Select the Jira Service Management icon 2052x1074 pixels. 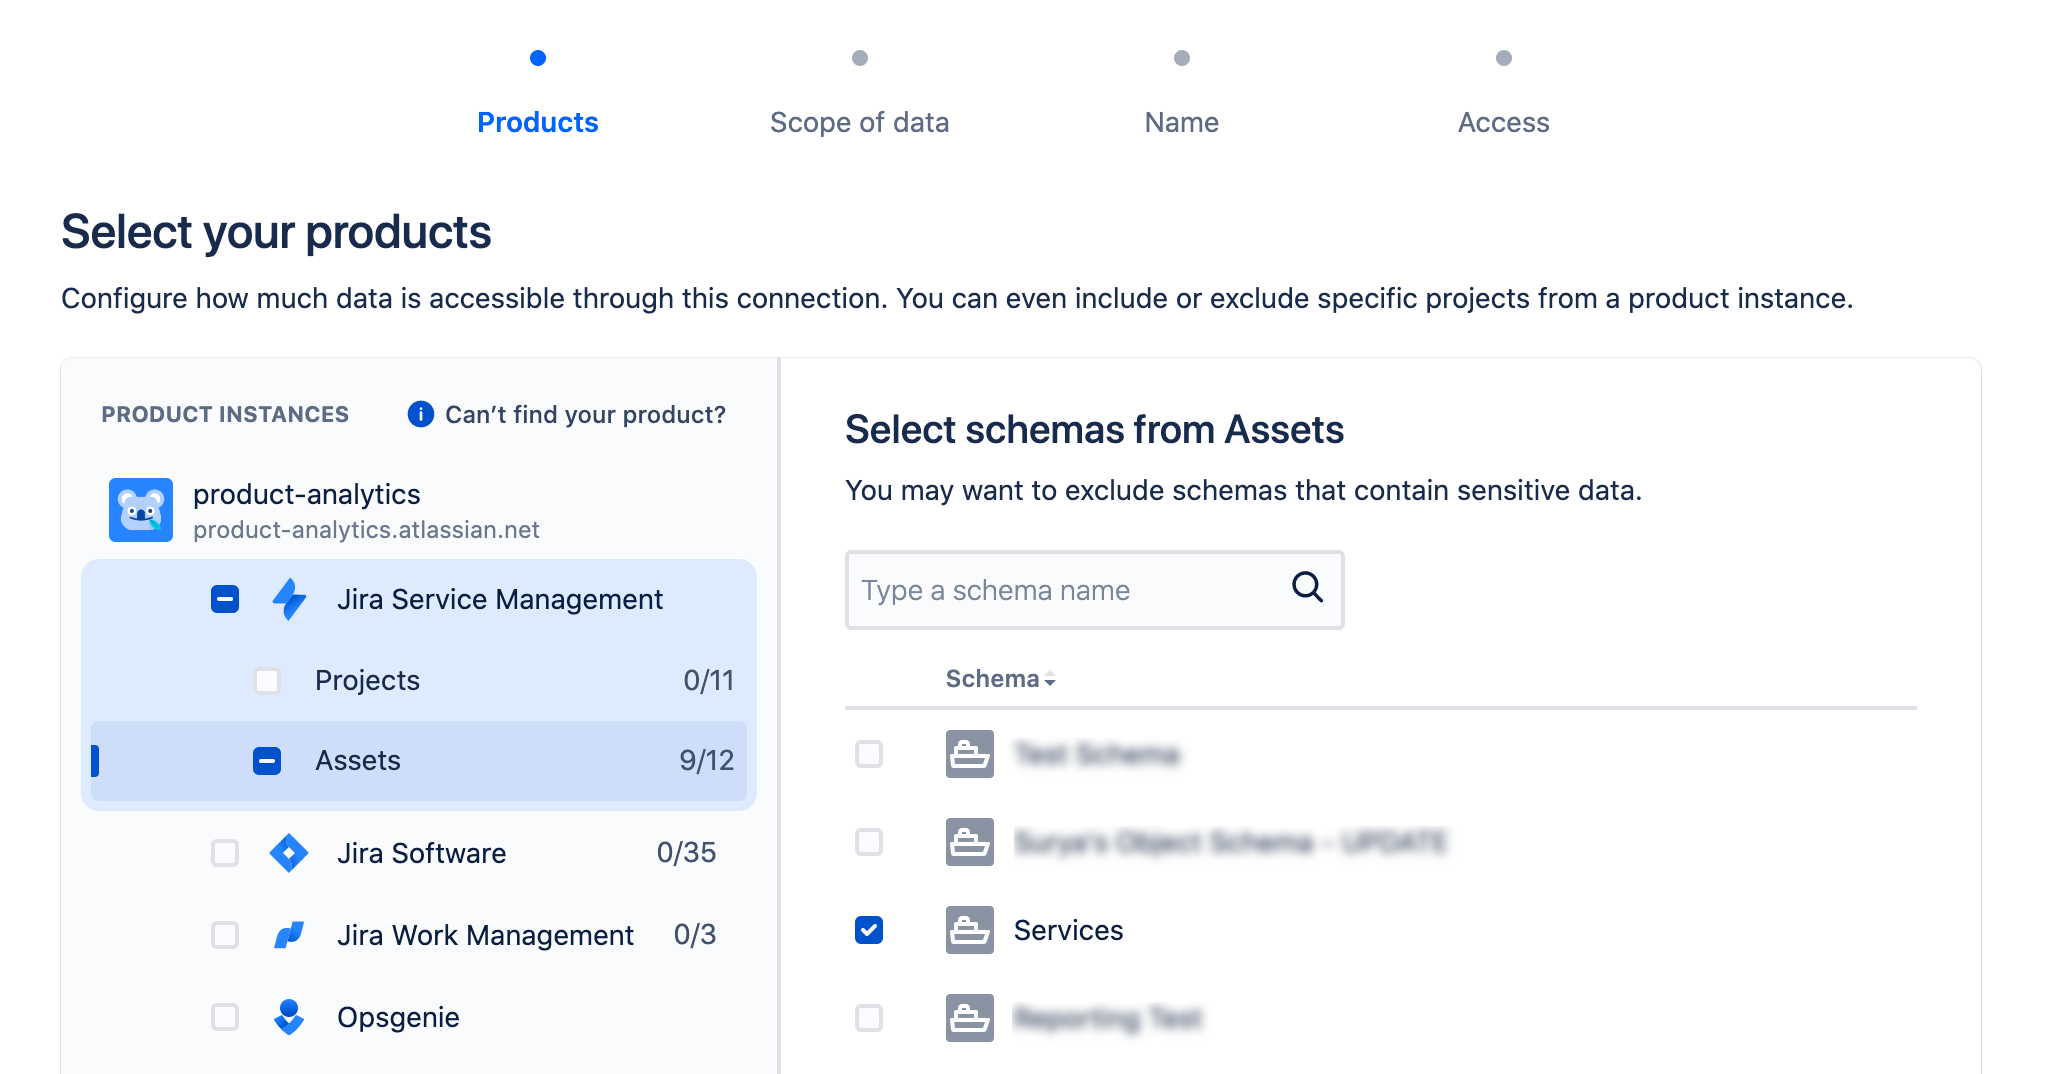point(288,599)
